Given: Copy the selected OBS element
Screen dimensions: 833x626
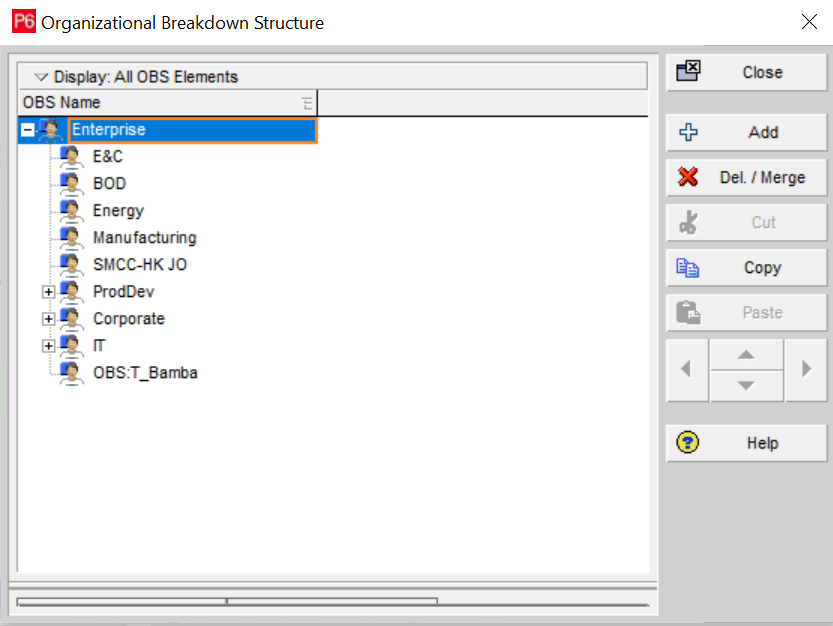Looking at the screenshot, I should click(x=746, y=267).
